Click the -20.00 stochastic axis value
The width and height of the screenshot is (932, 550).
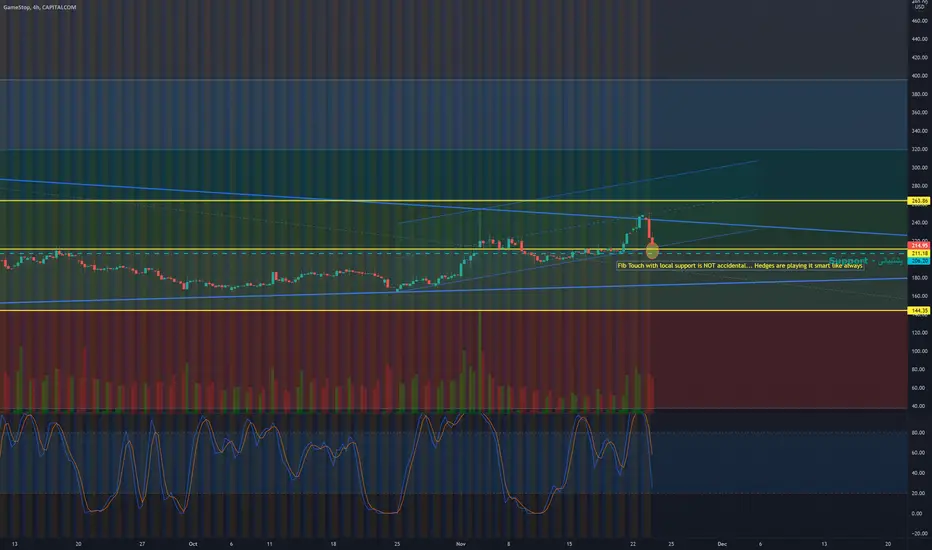919,534
